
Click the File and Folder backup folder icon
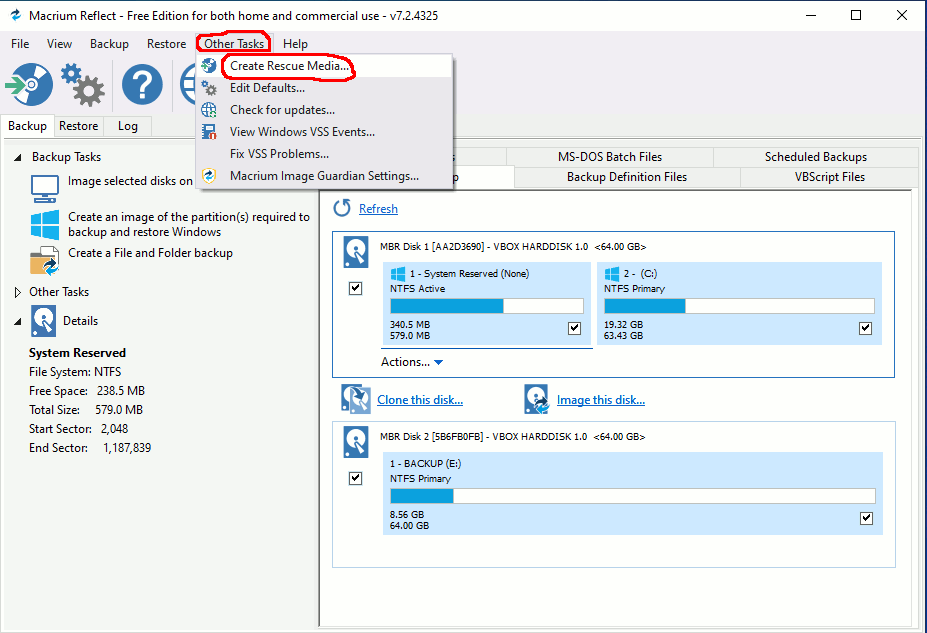(x=45, y=261)
